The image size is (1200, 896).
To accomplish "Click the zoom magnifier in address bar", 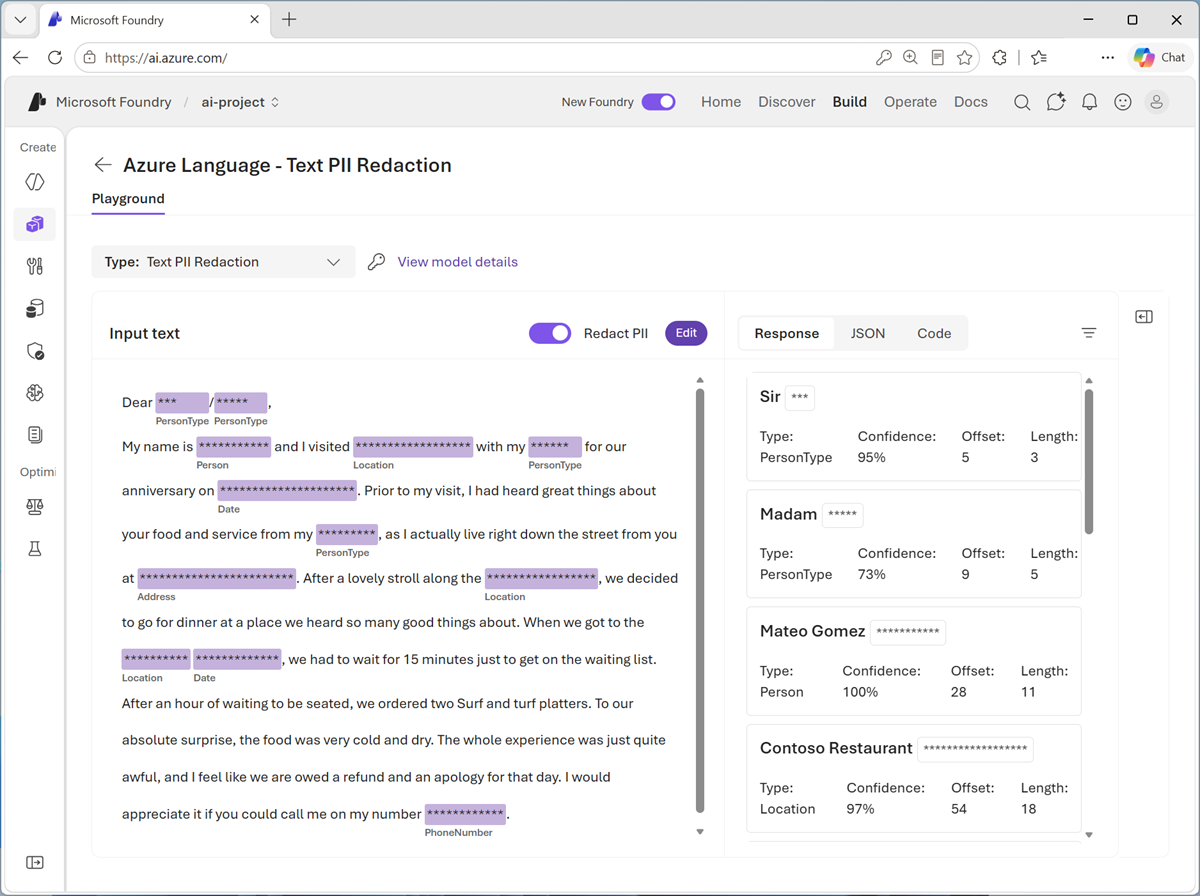I will (x=910, y=58).
